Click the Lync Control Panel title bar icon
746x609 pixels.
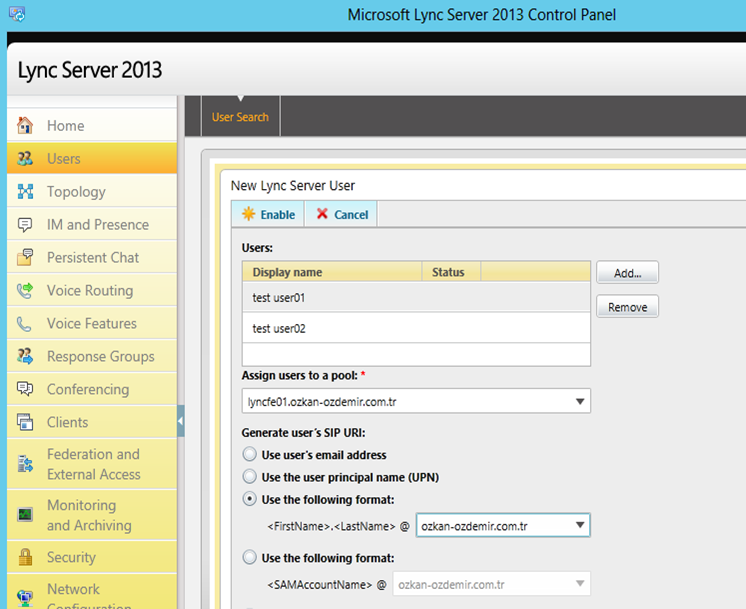click(17, 14)
